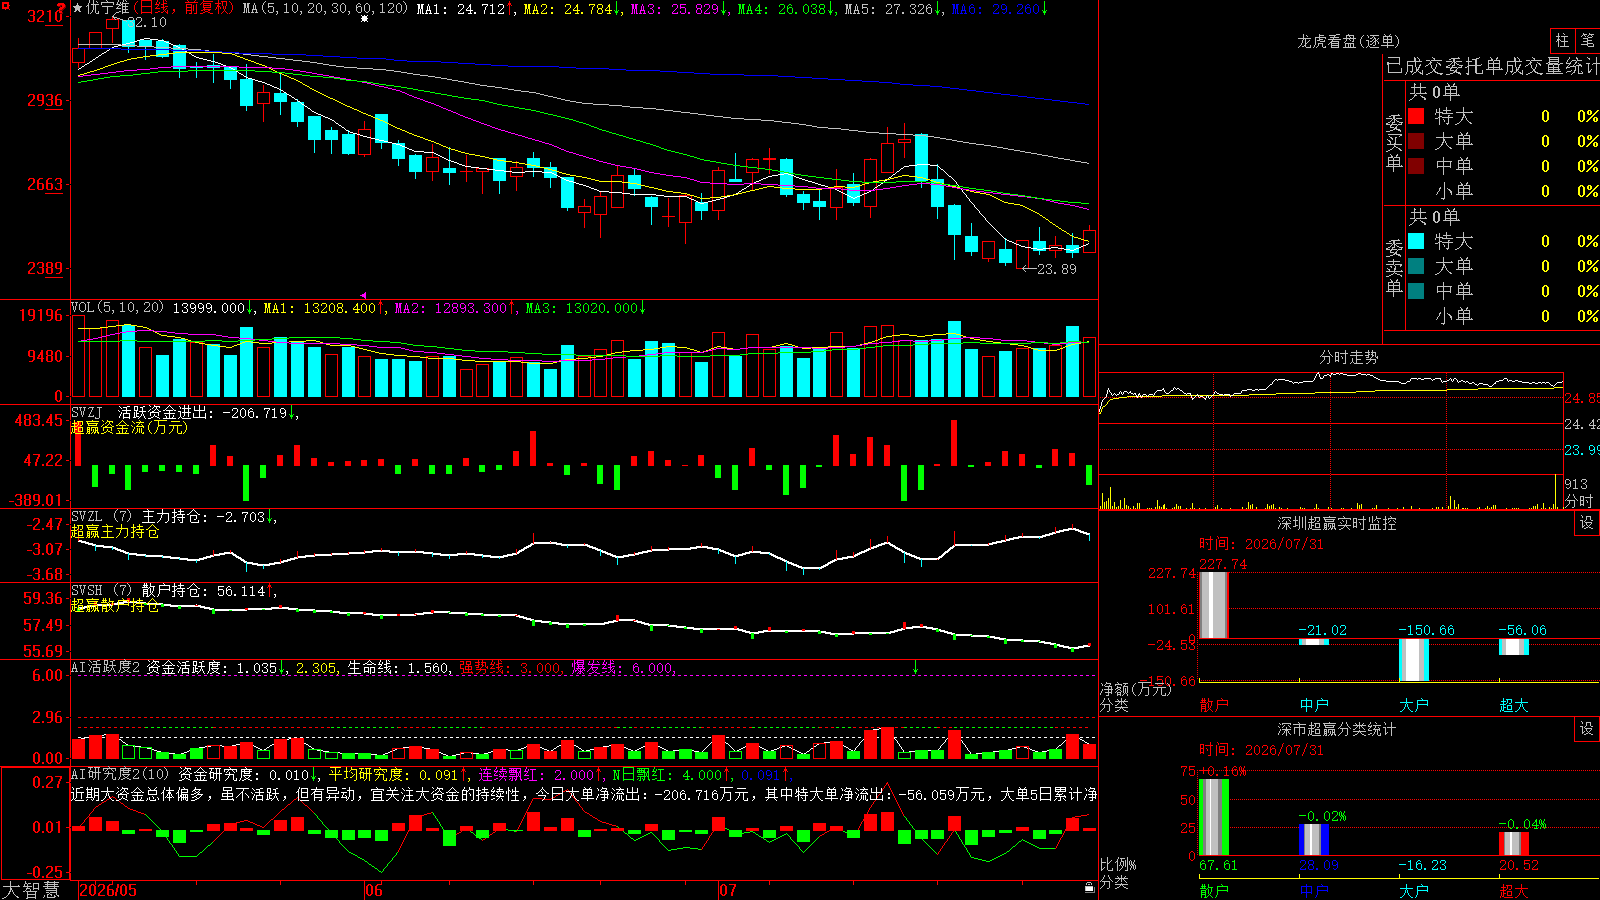Click the 深市超赢分类统计 panel title
Screen dimensions: 1600x900
coord(1337,729)
